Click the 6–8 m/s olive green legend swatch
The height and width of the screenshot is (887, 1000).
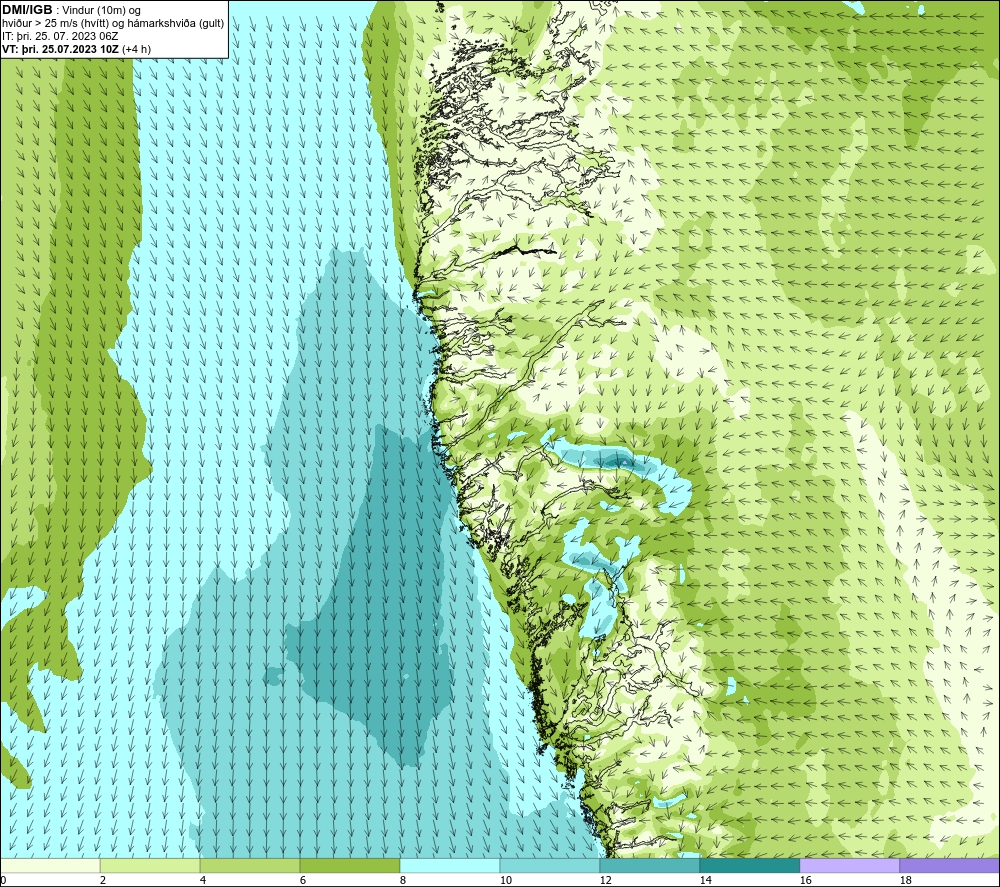(x=349, y=865)
